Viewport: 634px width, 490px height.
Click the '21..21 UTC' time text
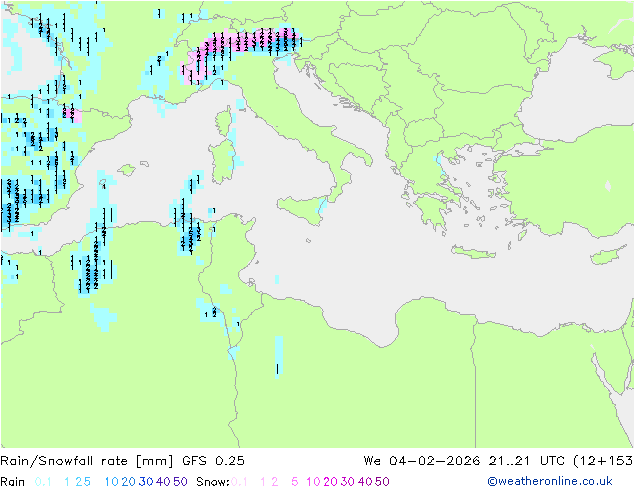click(527, 461)
